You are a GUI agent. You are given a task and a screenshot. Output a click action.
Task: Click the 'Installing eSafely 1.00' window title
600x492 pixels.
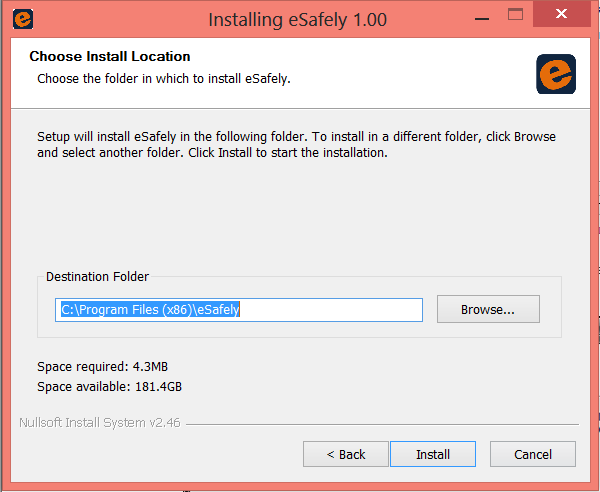tap(298, 20)
